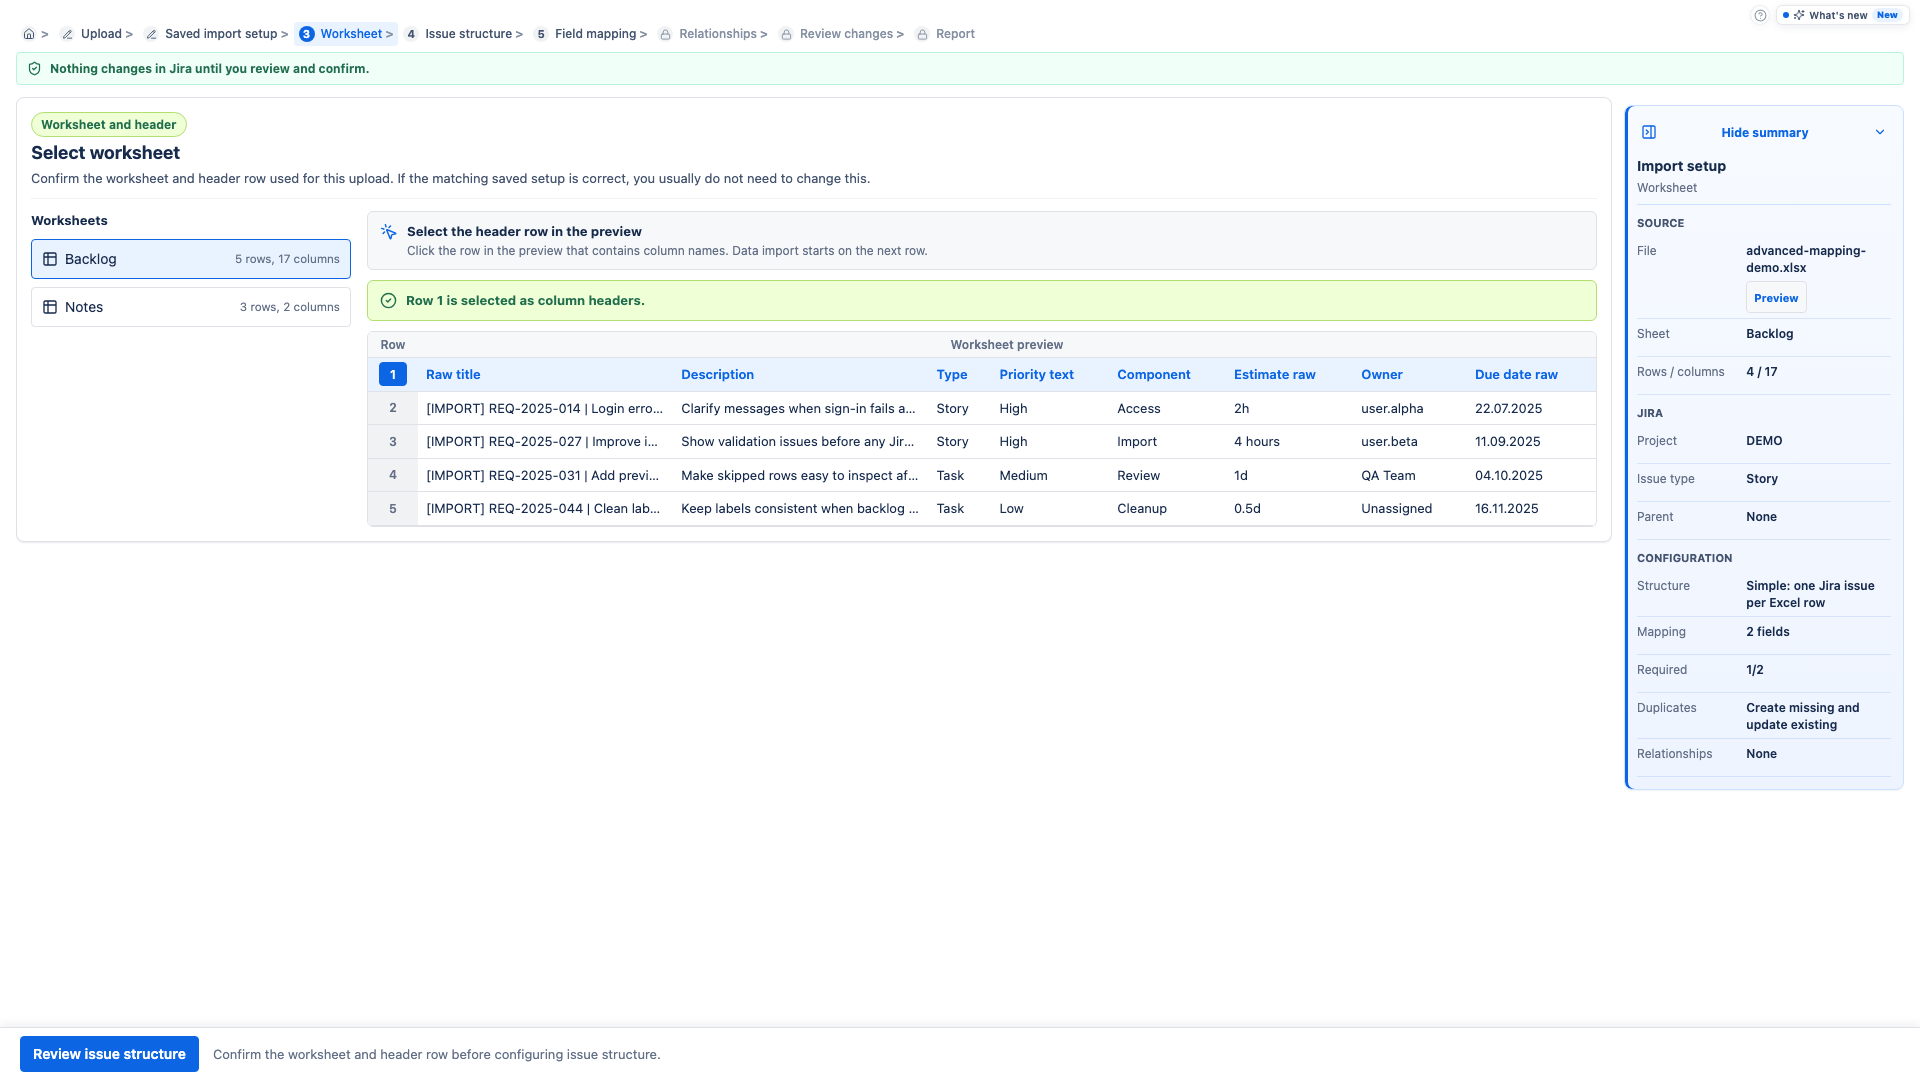Click the Raw title column header

[x=453, y=375]
